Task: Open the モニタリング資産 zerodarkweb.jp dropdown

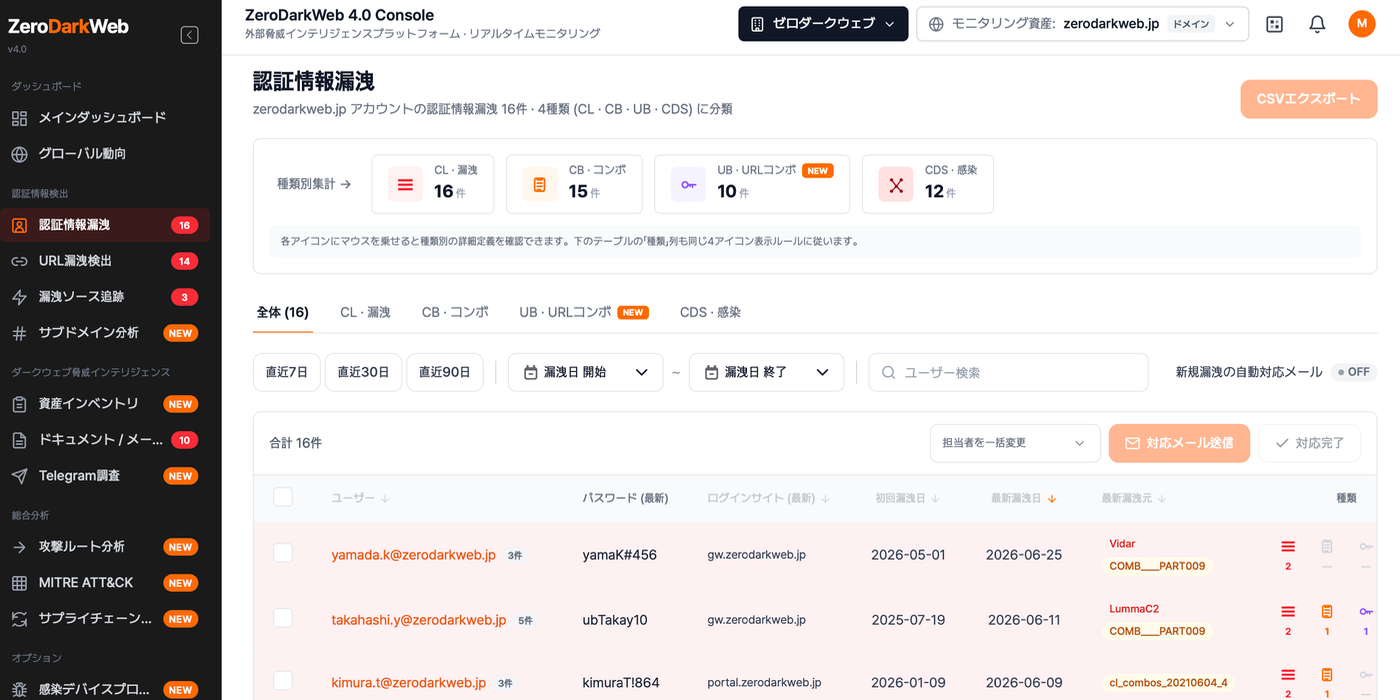Action: coord(1082,24)
